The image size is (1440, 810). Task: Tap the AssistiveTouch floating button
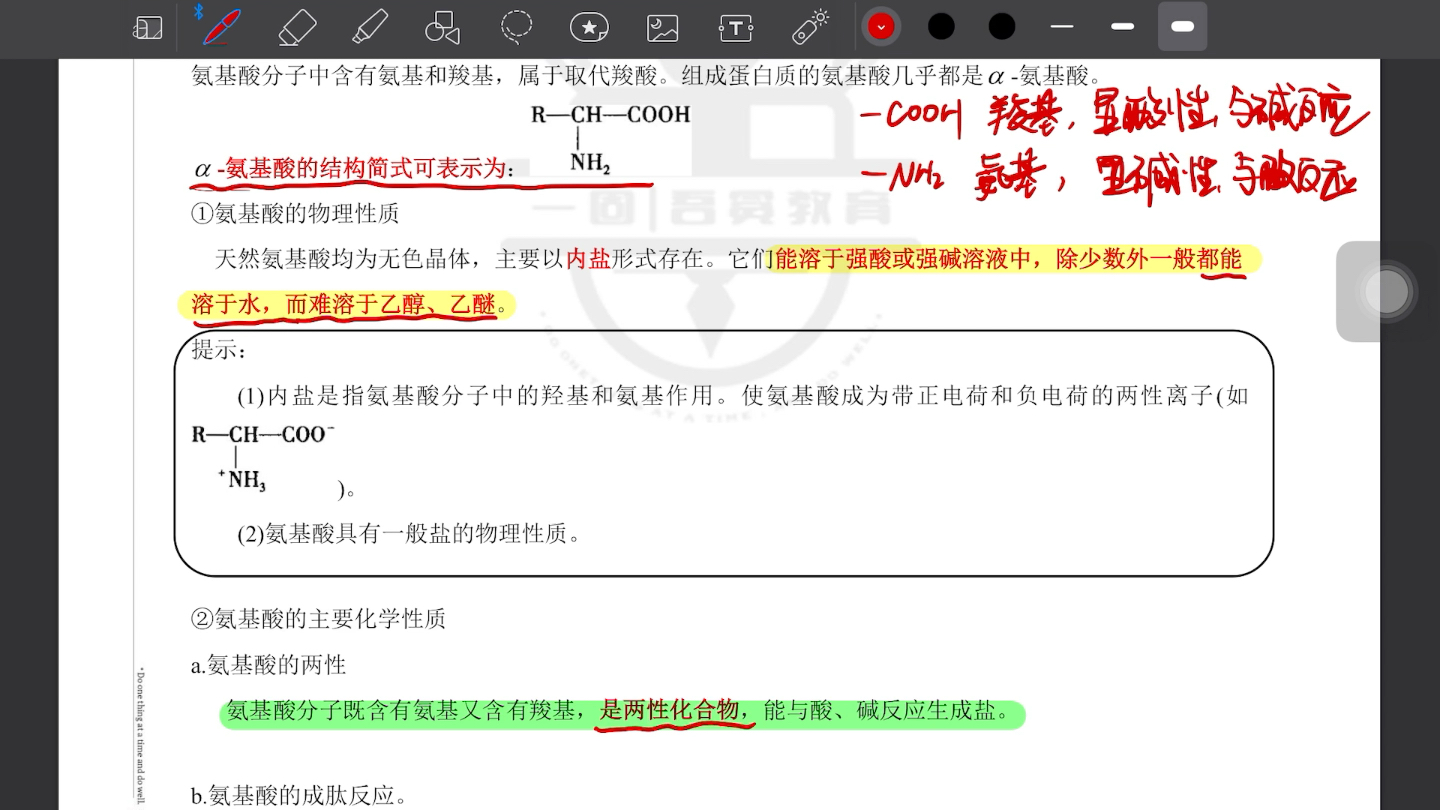(x=1387, y=291)
